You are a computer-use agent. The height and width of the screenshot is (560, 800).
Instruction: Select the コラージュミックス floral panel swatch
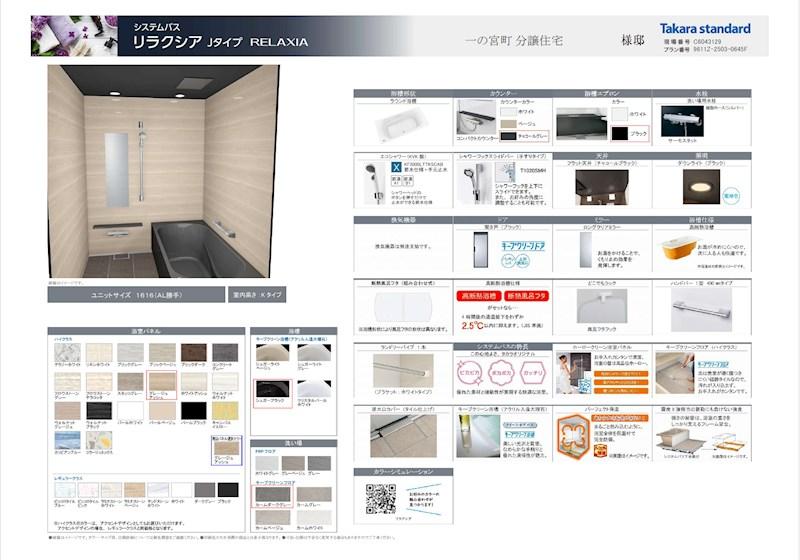click(99, 440)
